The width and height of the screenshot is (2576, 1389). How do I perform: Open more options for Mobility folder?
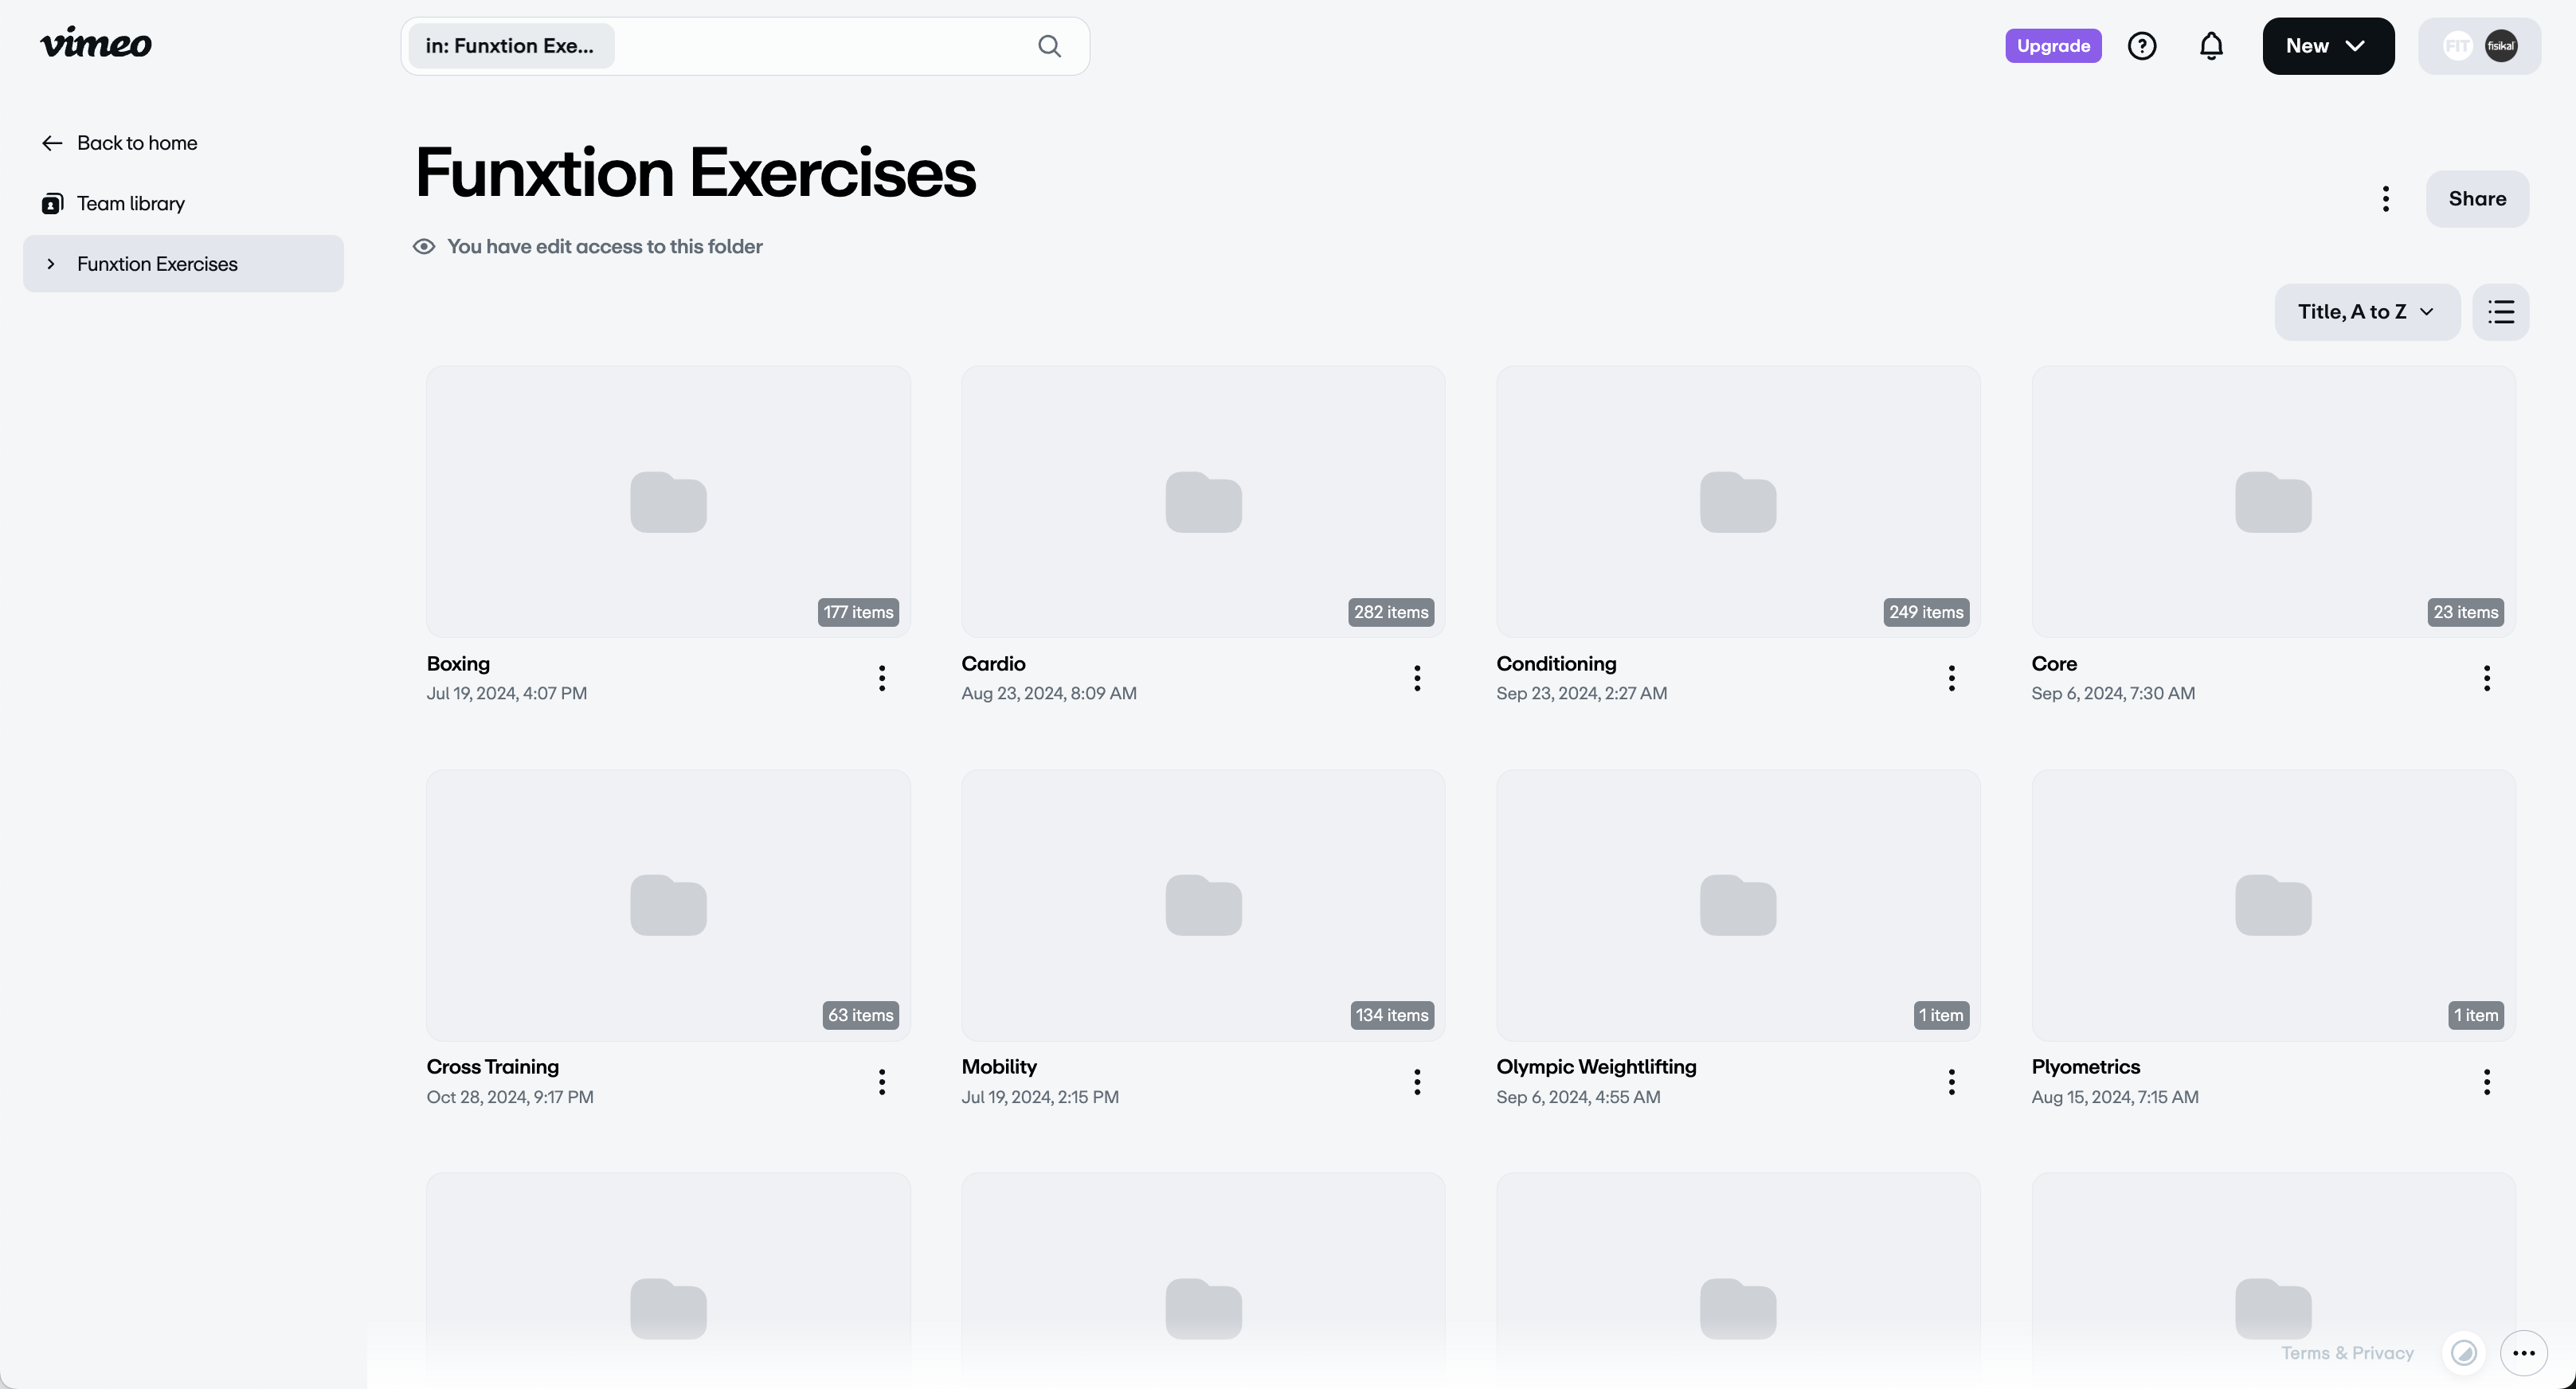coord(1417,1082)
